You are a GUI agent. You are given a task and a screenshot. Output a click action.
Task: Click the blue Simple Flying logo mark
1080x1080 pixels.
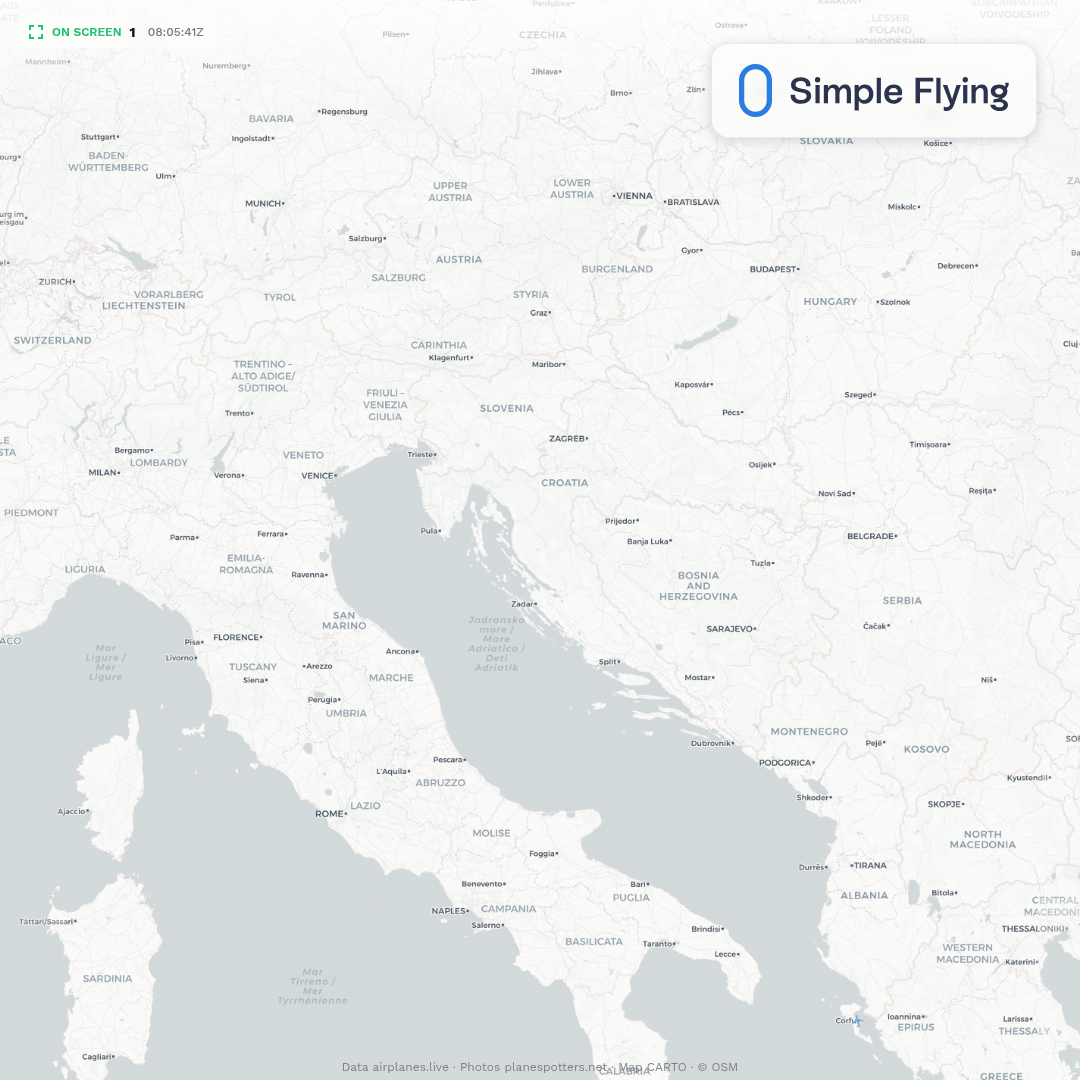pyautogui.click(x=755, y=90)
